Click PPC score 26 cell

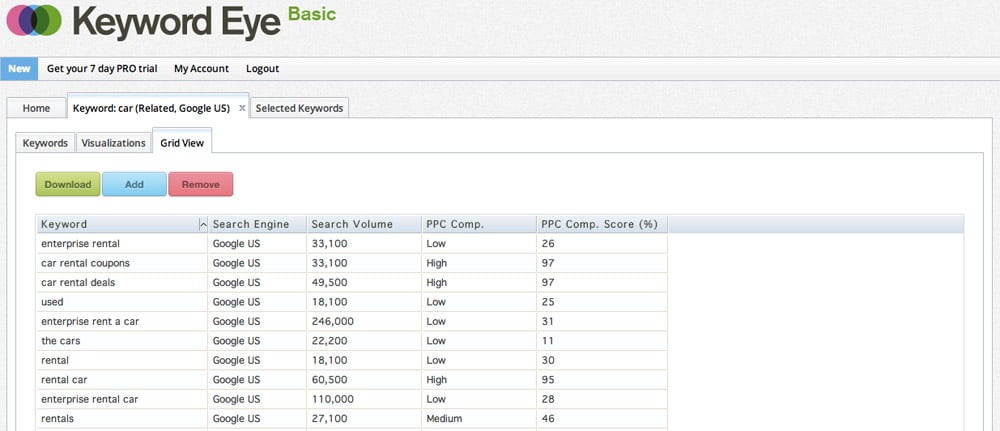[x=602, y=244]
